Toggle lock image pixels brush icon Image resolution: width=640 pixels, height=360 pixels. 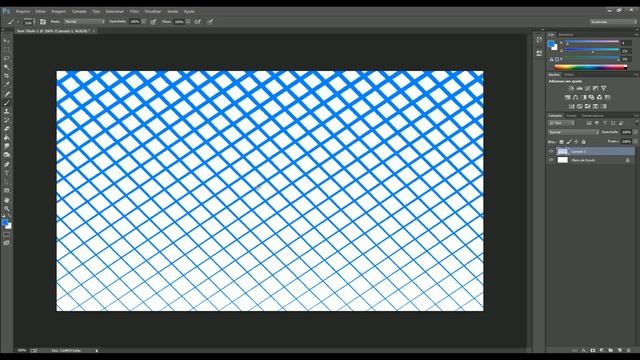(569, 142)
